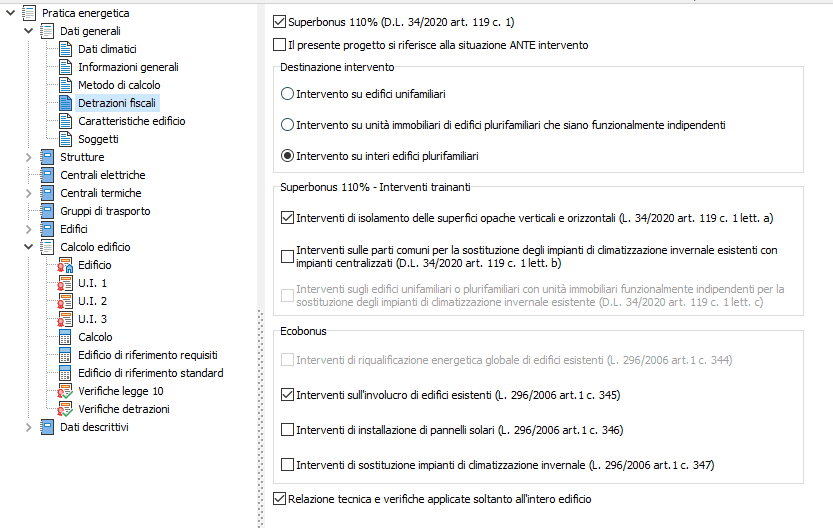The image size is (833, 528).
Task: Click the dotted vertical panel splitter
Action: [260, 419]
